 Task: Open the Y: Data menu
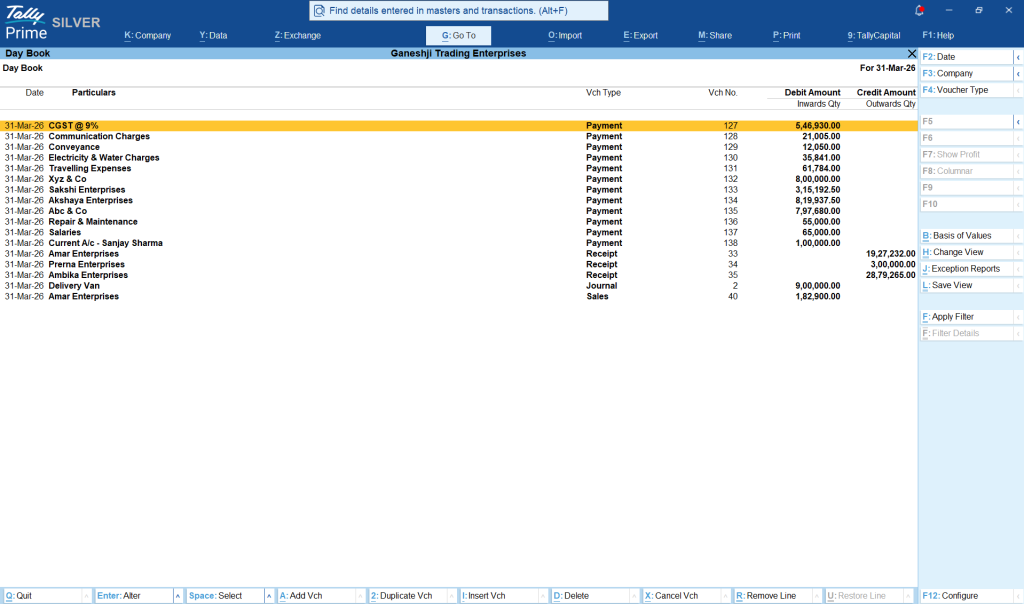click(214, 35)
